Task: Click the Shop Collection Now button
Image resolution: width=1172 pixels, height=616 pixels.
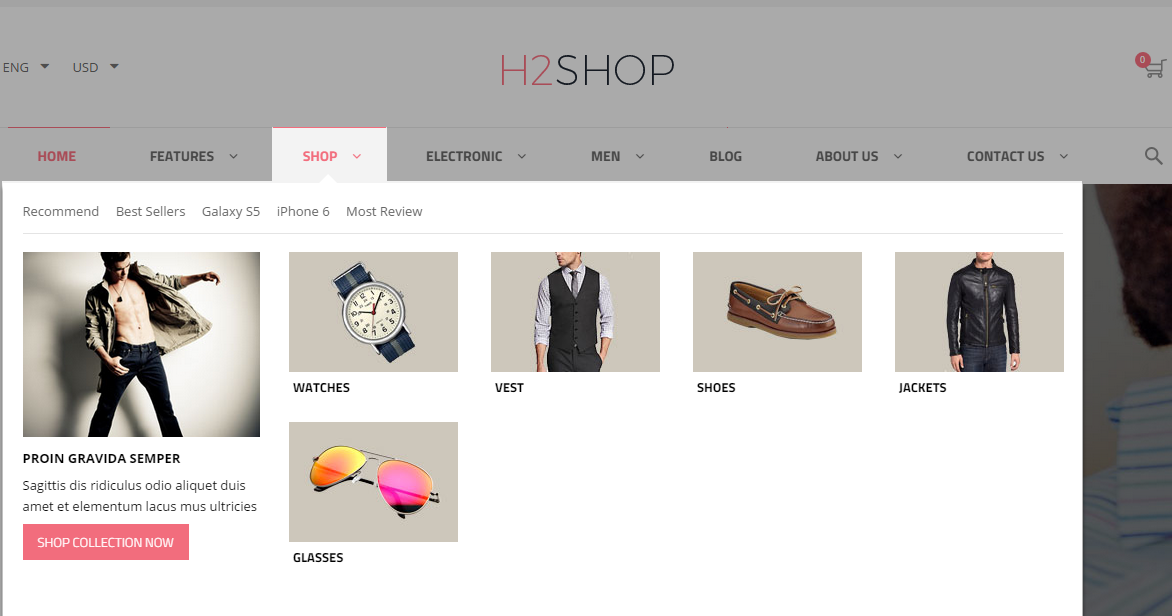Action: [x=105, y=542]
